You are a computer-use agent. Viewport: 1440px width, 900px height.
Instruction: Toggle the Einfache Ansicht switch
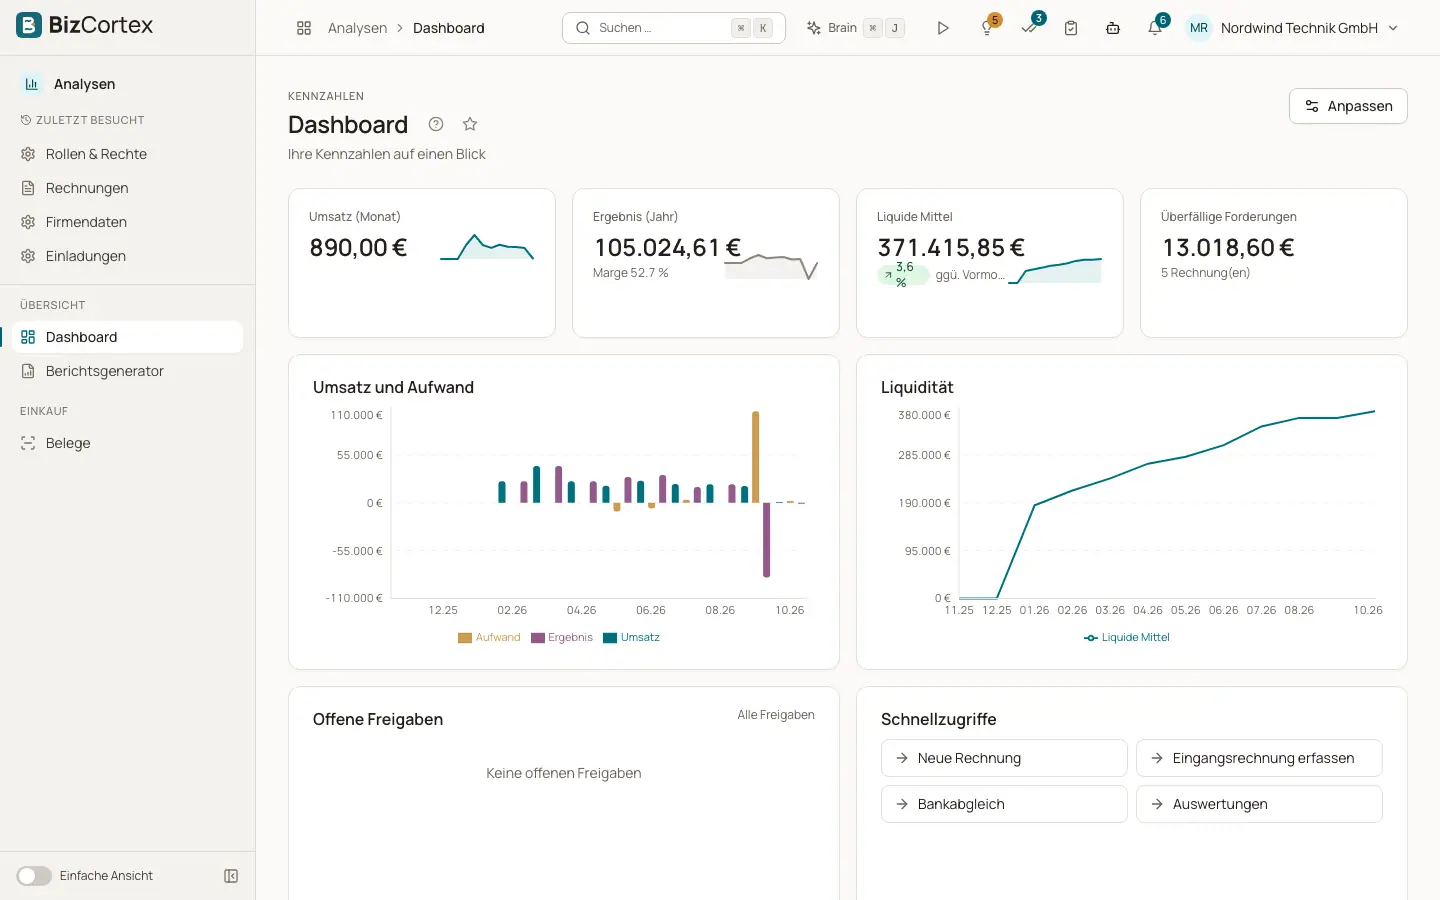pos(34,876)
